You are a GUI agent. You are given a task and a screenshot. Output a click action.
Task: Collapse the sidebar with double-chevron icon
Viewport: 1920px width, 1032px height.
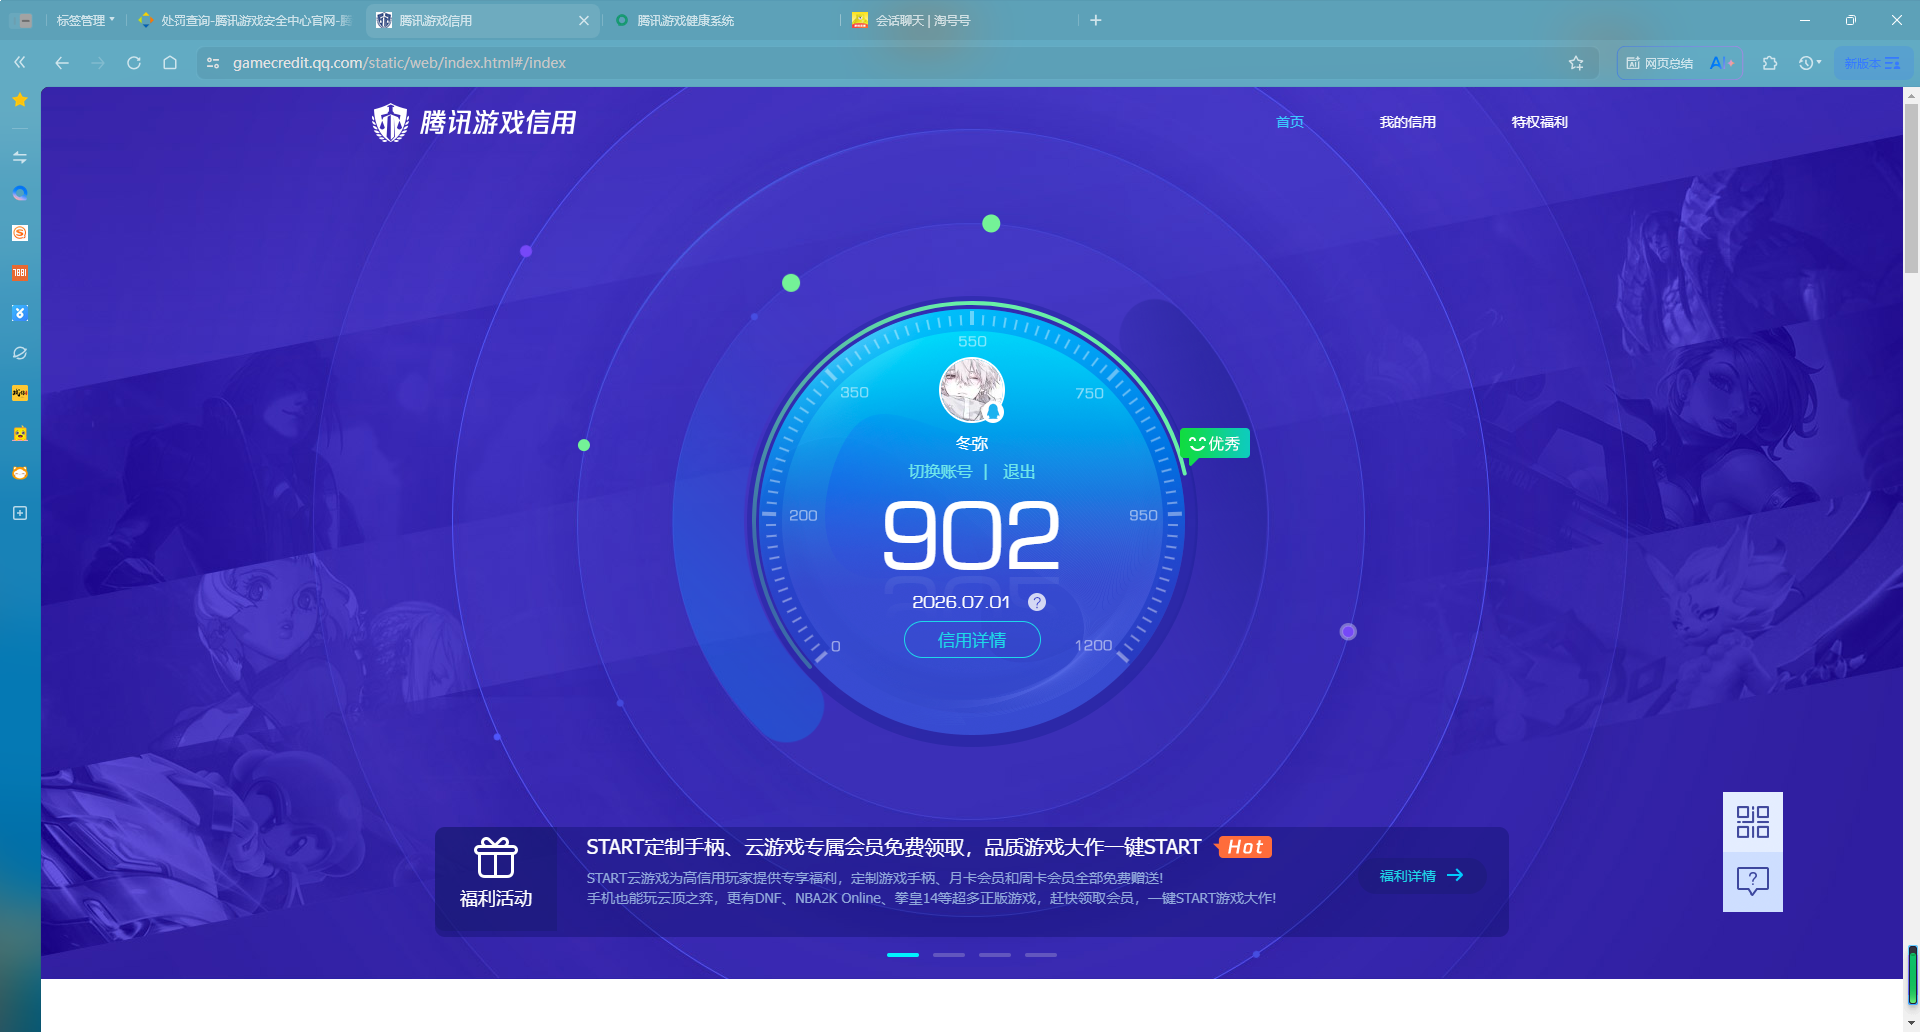pos(19,62)
